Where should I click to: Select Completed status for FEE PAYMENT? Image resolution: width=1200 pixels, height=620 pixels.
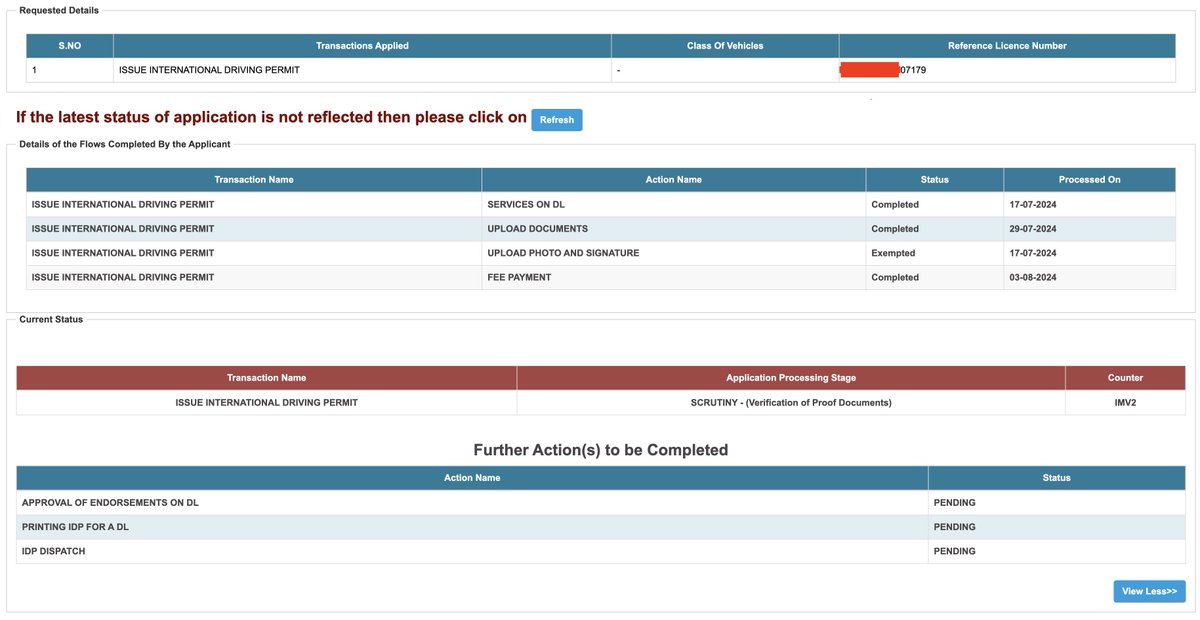coord(934,277)
